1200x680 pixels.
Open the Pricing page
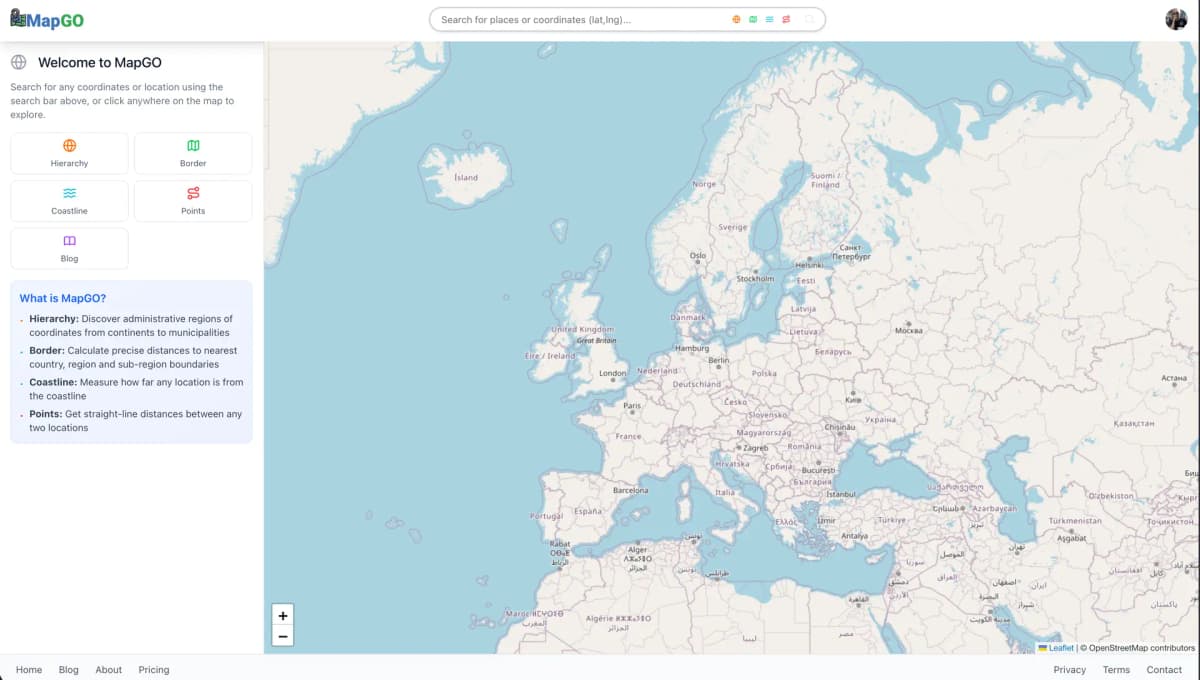click(x=153, y=669)
